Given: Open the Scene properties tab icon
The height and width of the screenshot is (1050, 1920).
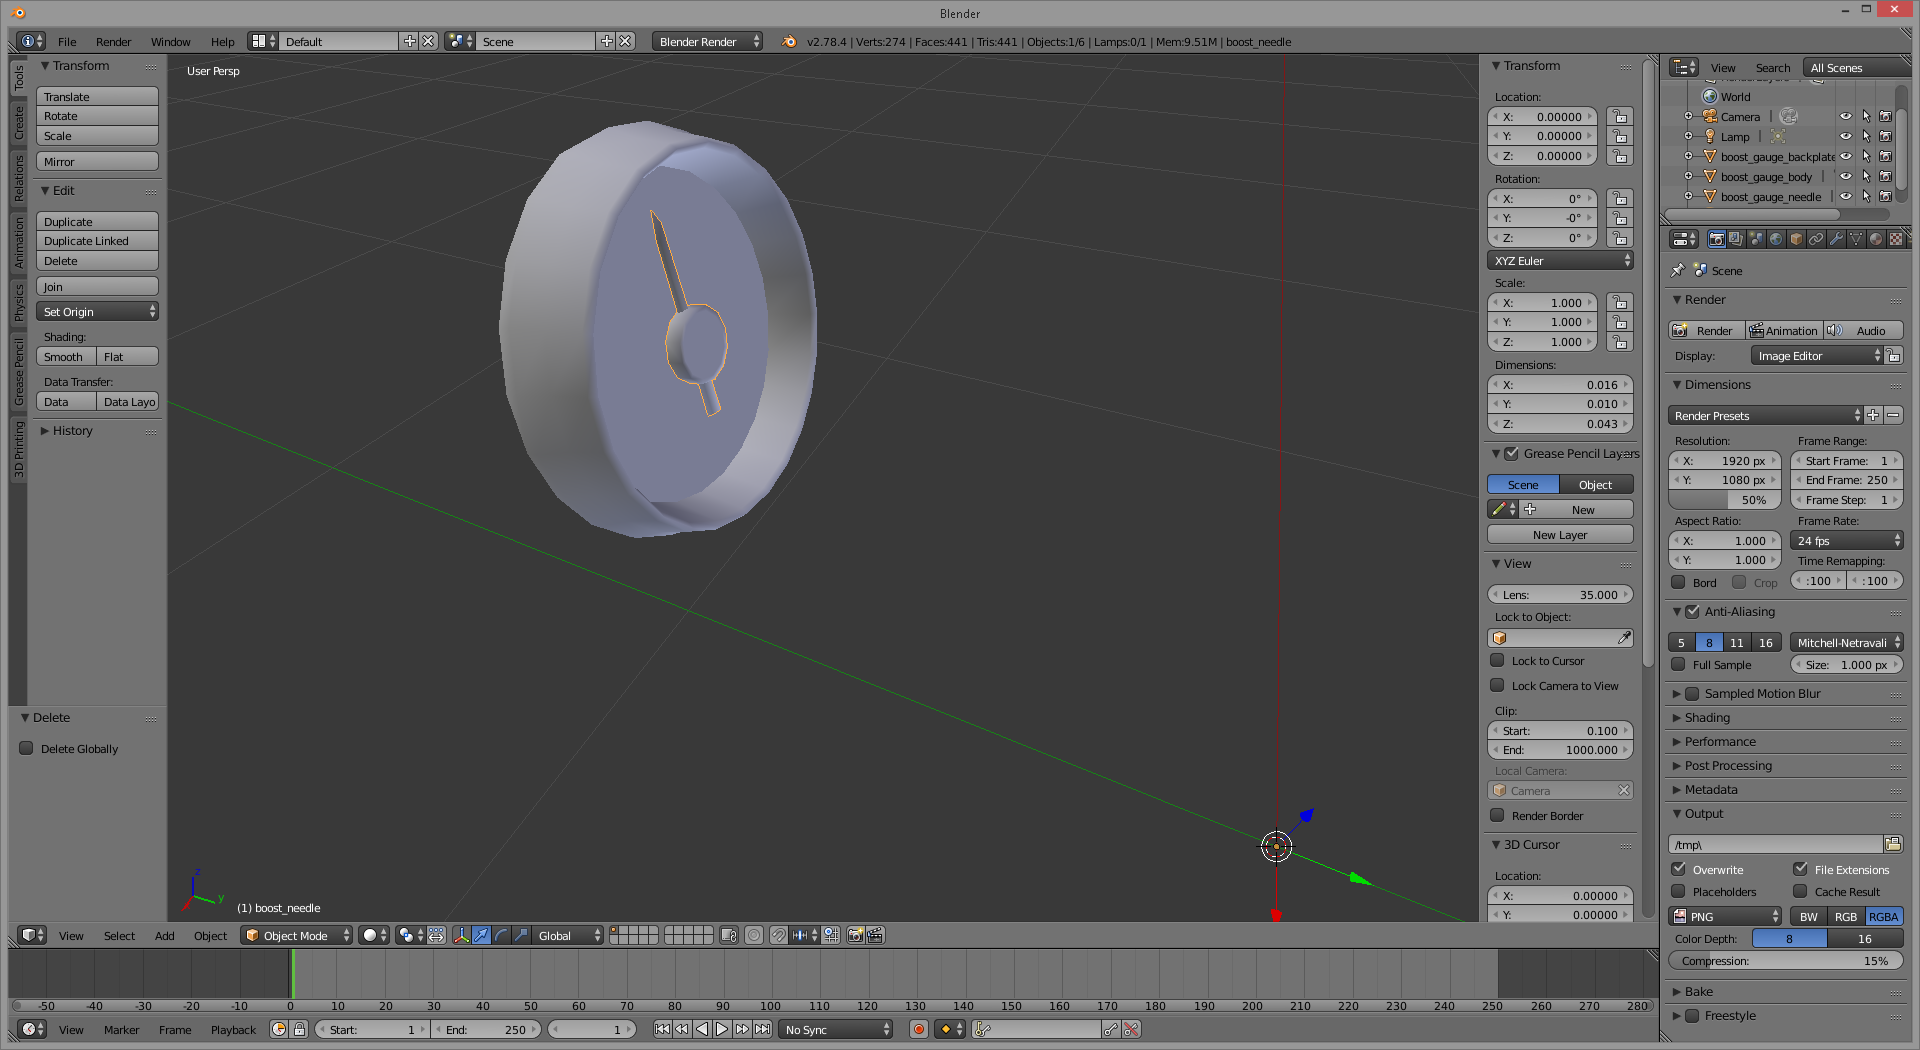Looking at the screenshot, I should 1756,239.
